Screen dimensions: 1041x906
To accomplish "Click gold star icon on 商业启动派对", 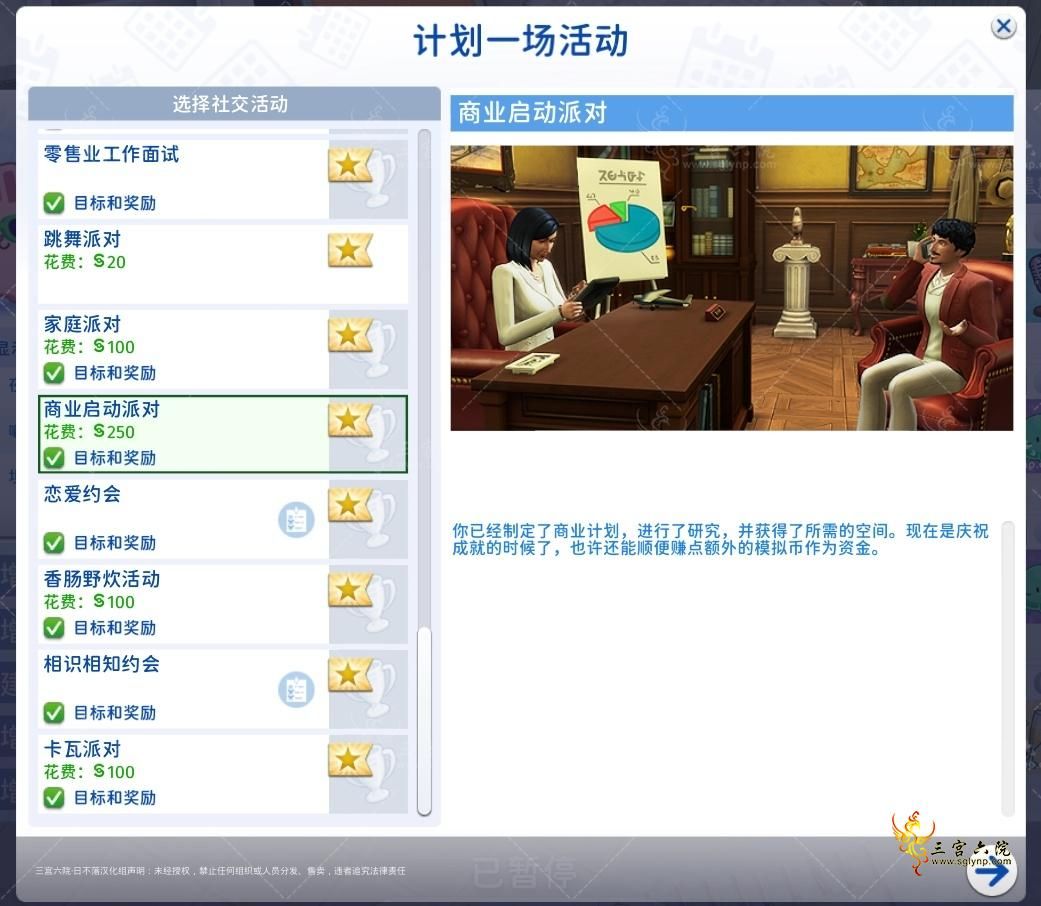I will (349, 419).
